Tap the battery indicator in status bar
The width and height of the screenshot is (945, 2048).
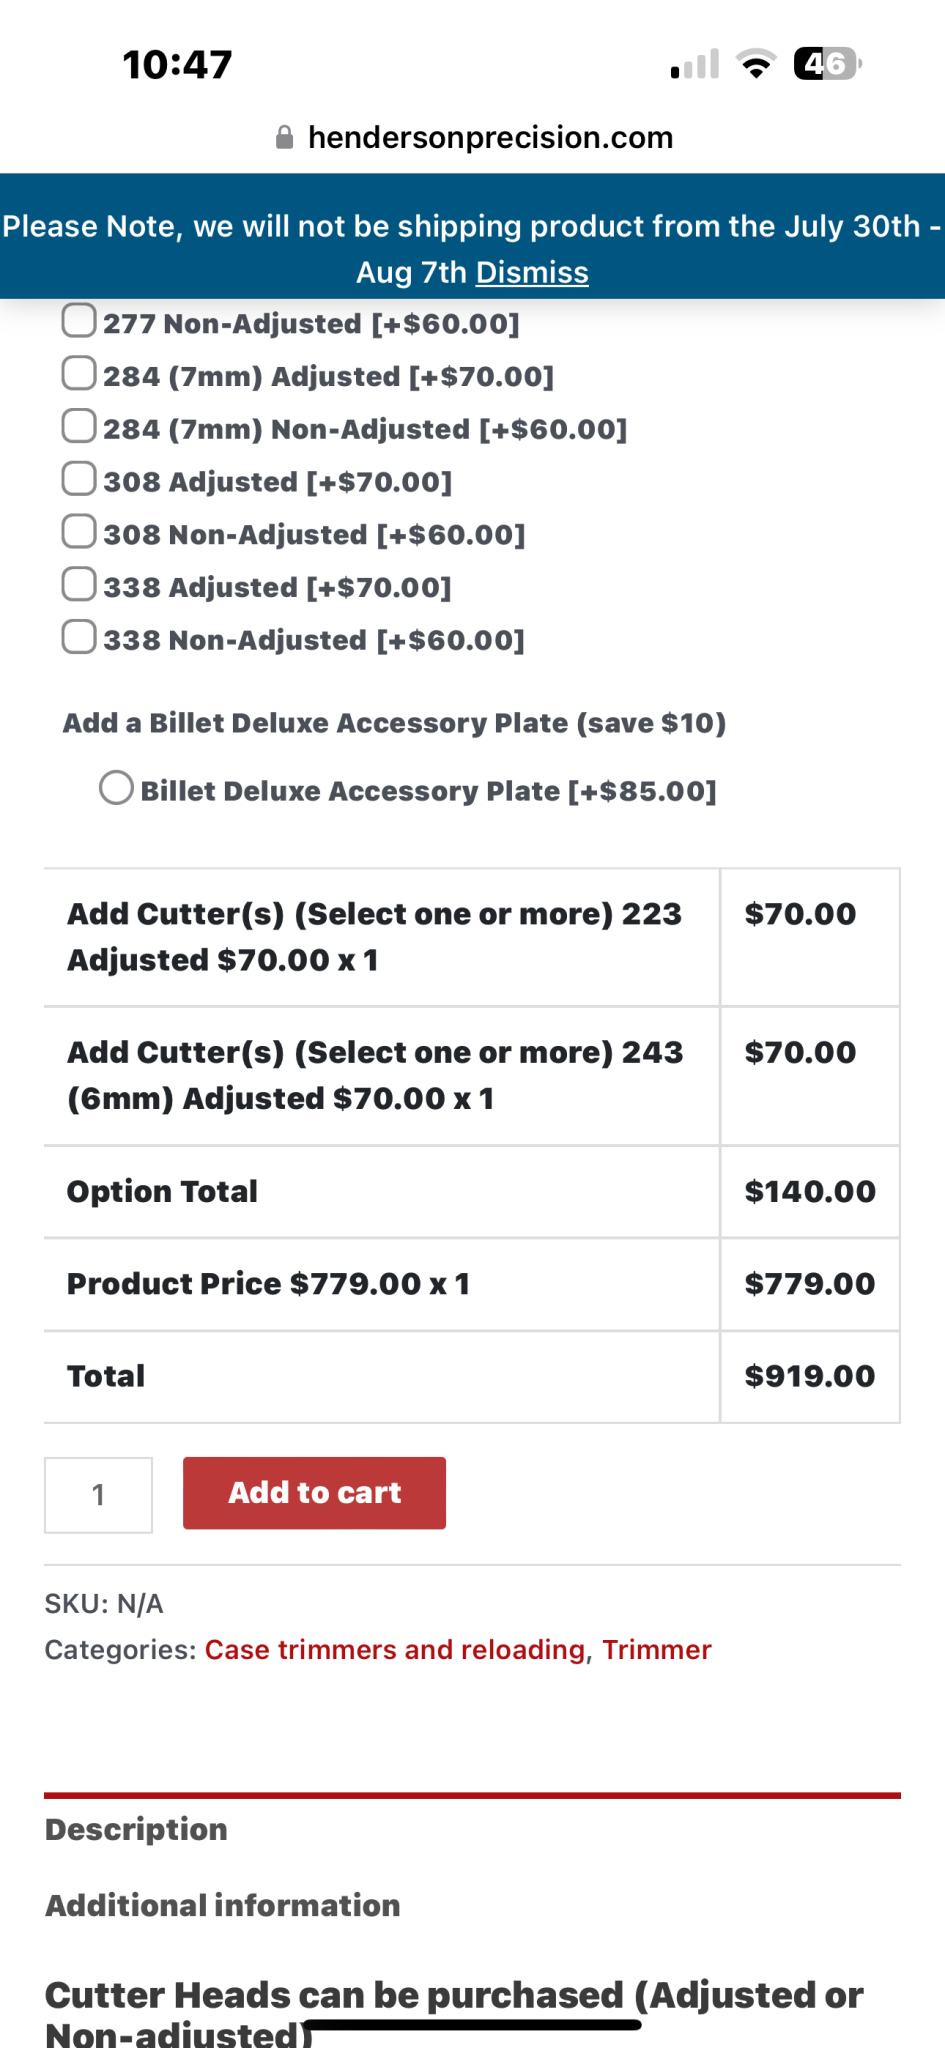(x=827, y=64)
